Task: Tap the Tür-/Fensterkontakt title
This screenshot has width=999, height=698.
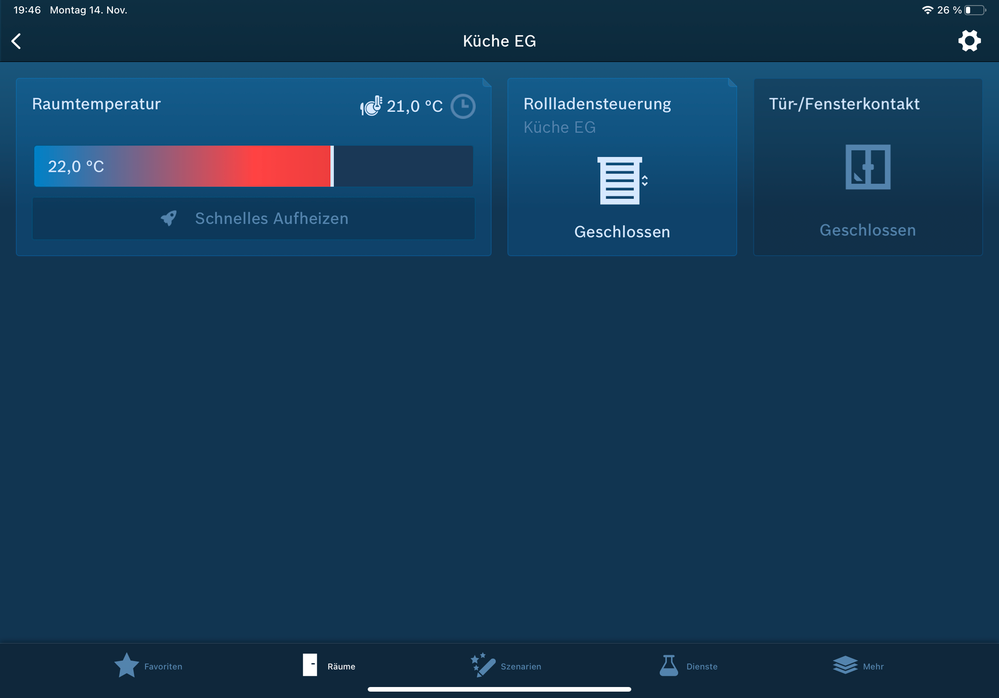Action: 844,104
